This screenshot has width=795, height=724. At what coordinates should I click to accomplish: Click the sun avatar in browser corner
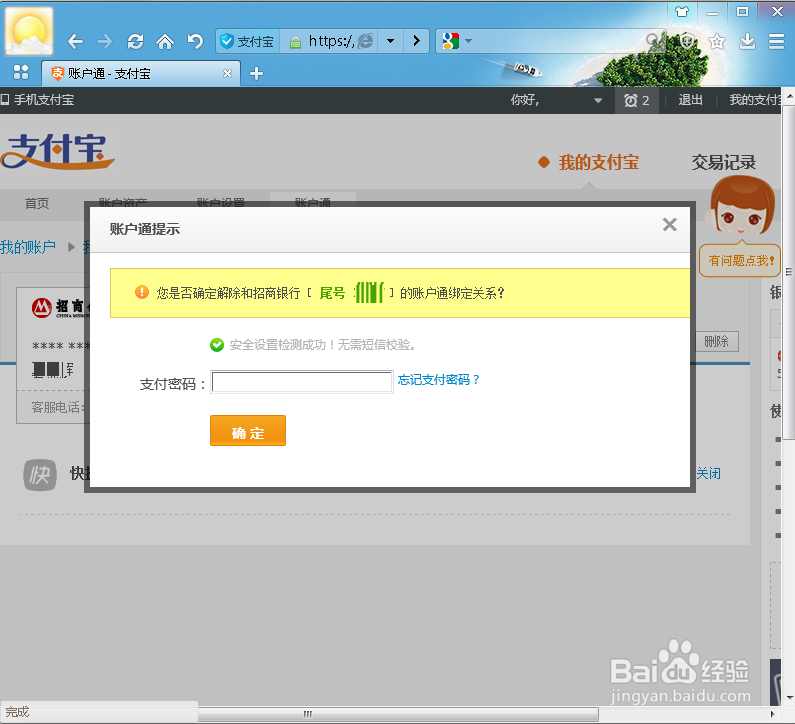point(29,30)
